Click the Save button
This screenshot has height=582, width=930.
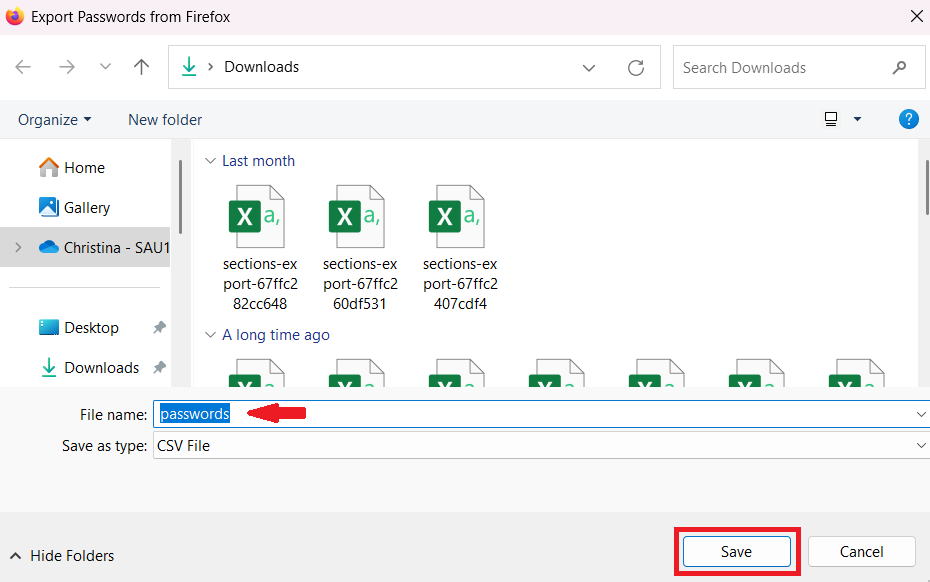point(737,552)
